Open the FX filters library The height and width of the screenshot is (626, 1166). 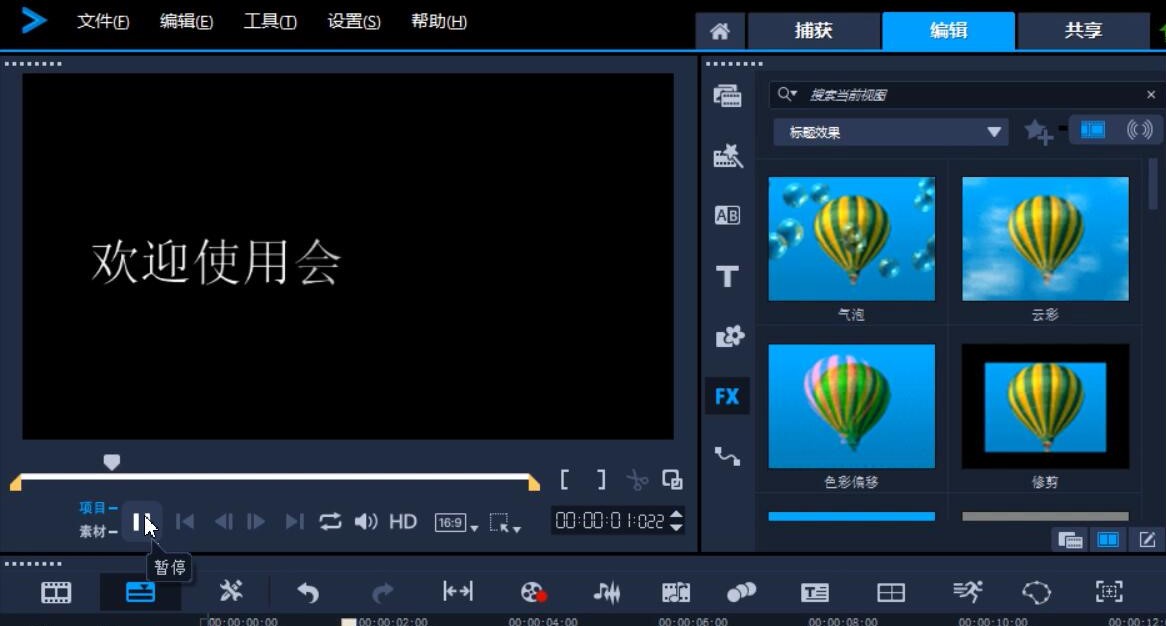tap(727, 396)
